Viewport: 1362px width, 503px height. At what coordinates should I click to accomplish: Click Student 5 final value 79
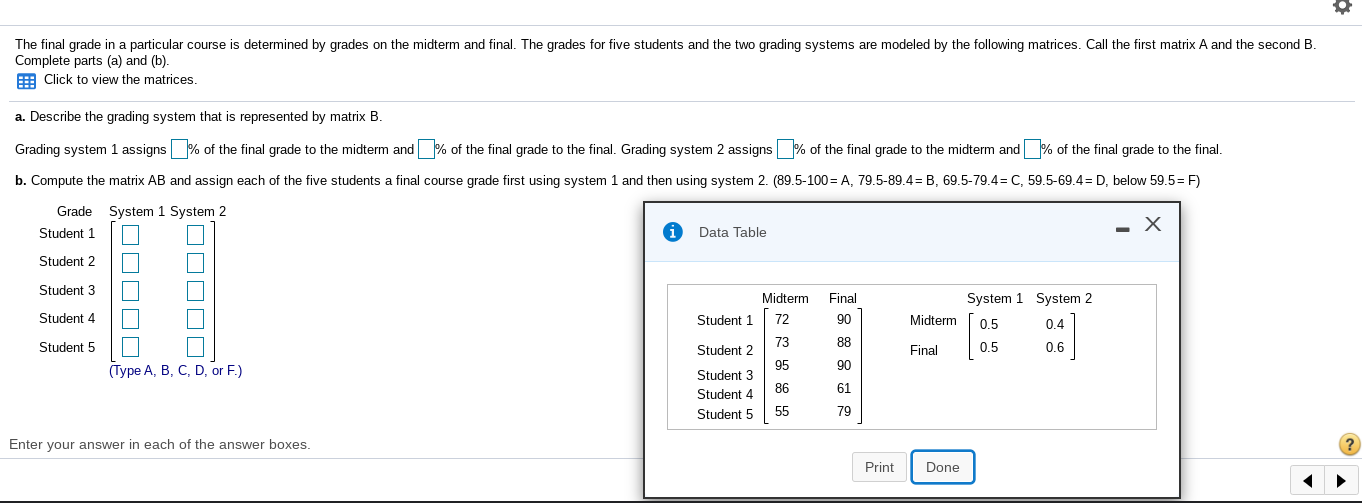pyautogui.click(x=844, y=411)
